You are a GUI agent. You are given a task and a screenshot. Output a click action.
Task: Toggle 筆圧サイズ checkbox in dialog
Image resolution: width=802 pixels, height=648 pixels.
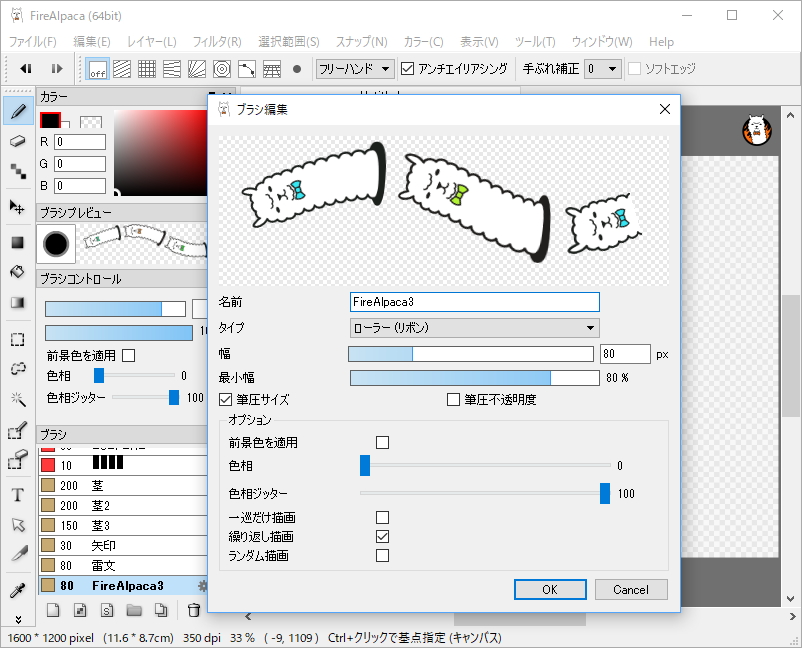(225, 399)
